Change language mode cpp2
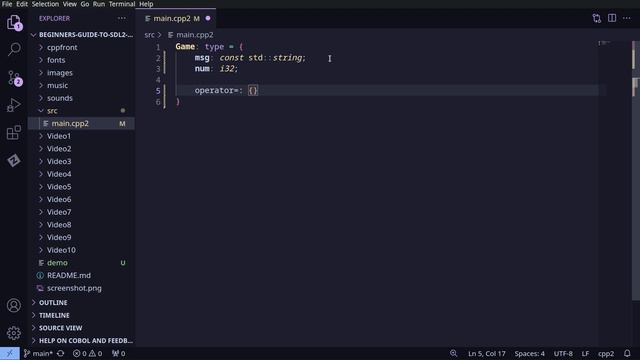This screenshot has width=640, height=360. coord(606,353)
